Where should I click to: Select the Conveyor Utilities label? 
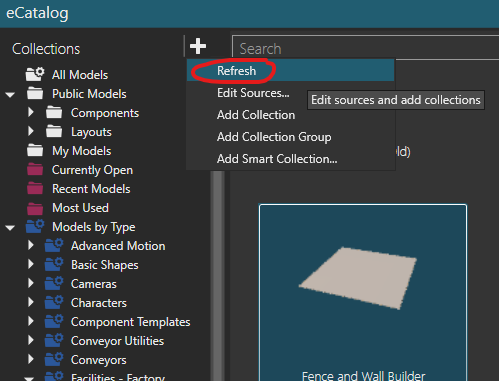click(117, 341)
